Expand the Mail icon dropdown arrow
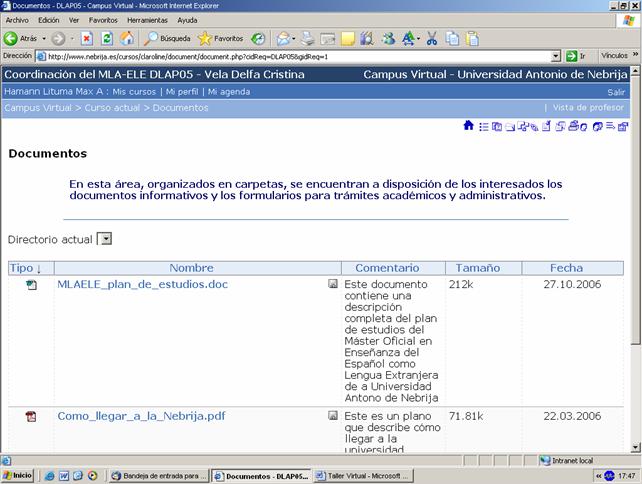The width and height of the screenshot is (642, 484). pos(294,39)
